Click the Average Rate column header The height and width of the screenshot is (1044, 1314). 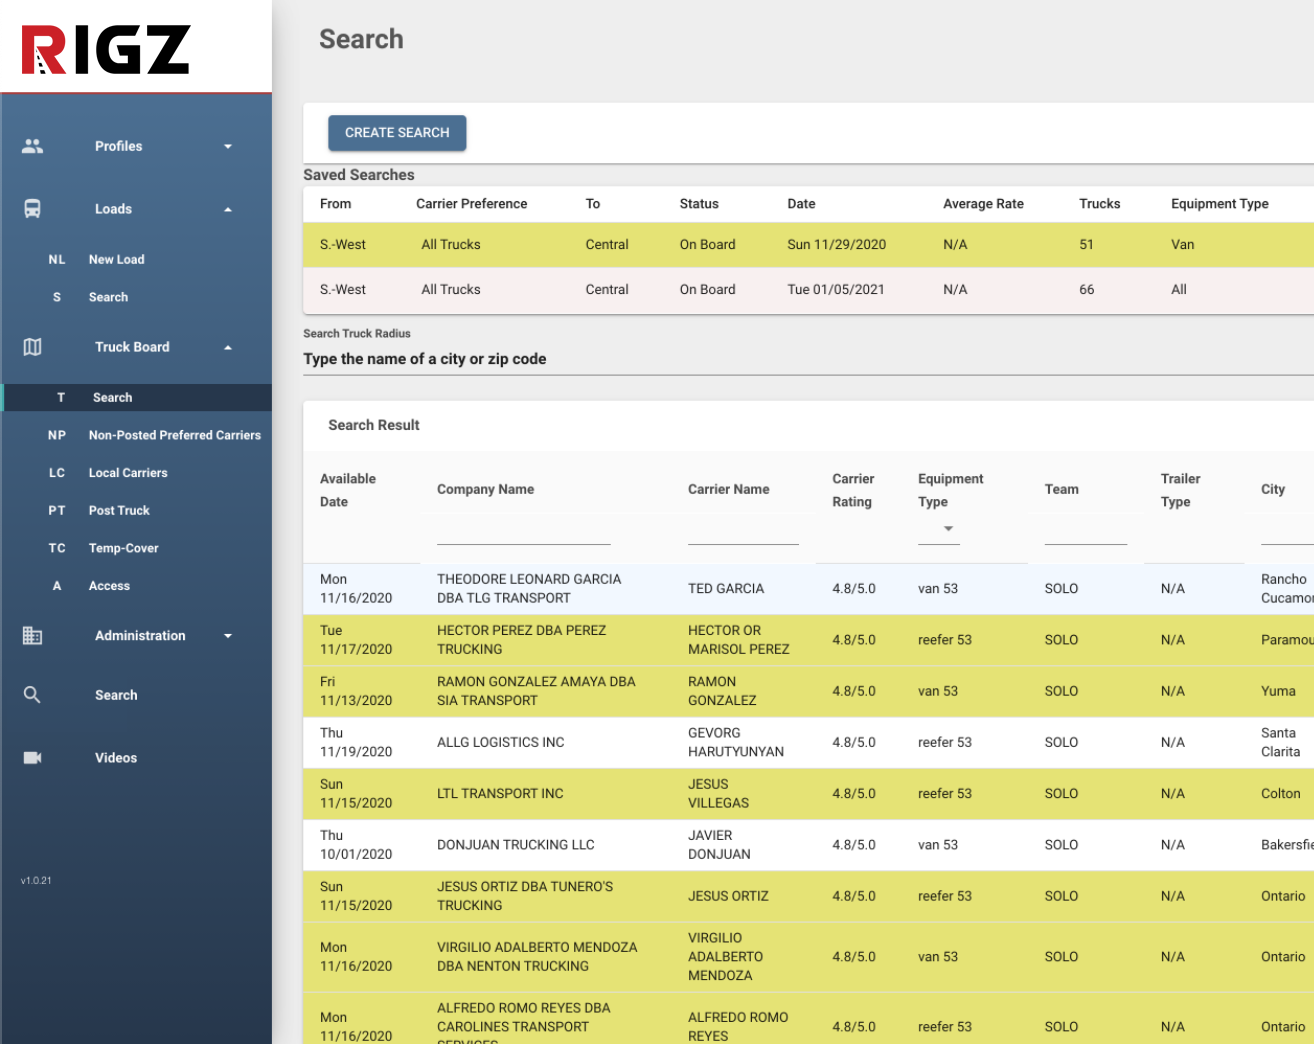pos(983,203)
